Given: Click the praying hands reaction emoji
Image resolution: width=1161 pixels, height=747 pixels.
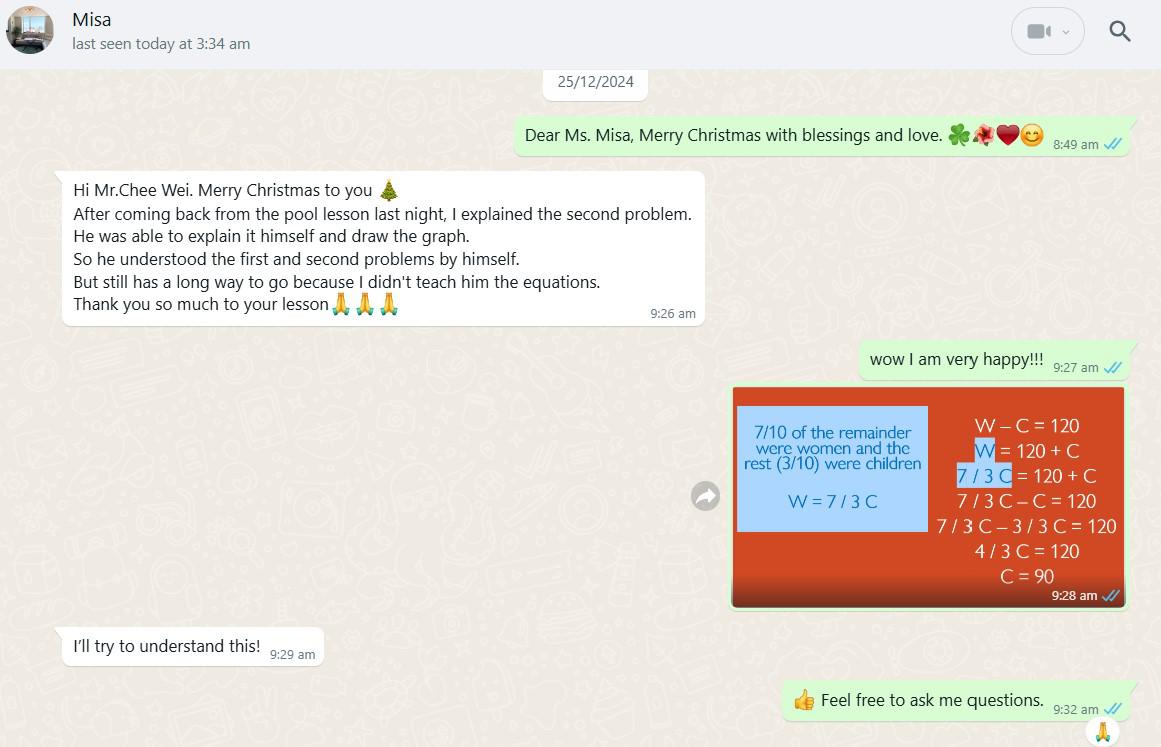Looking at the screenshot, I should 1103,731.
